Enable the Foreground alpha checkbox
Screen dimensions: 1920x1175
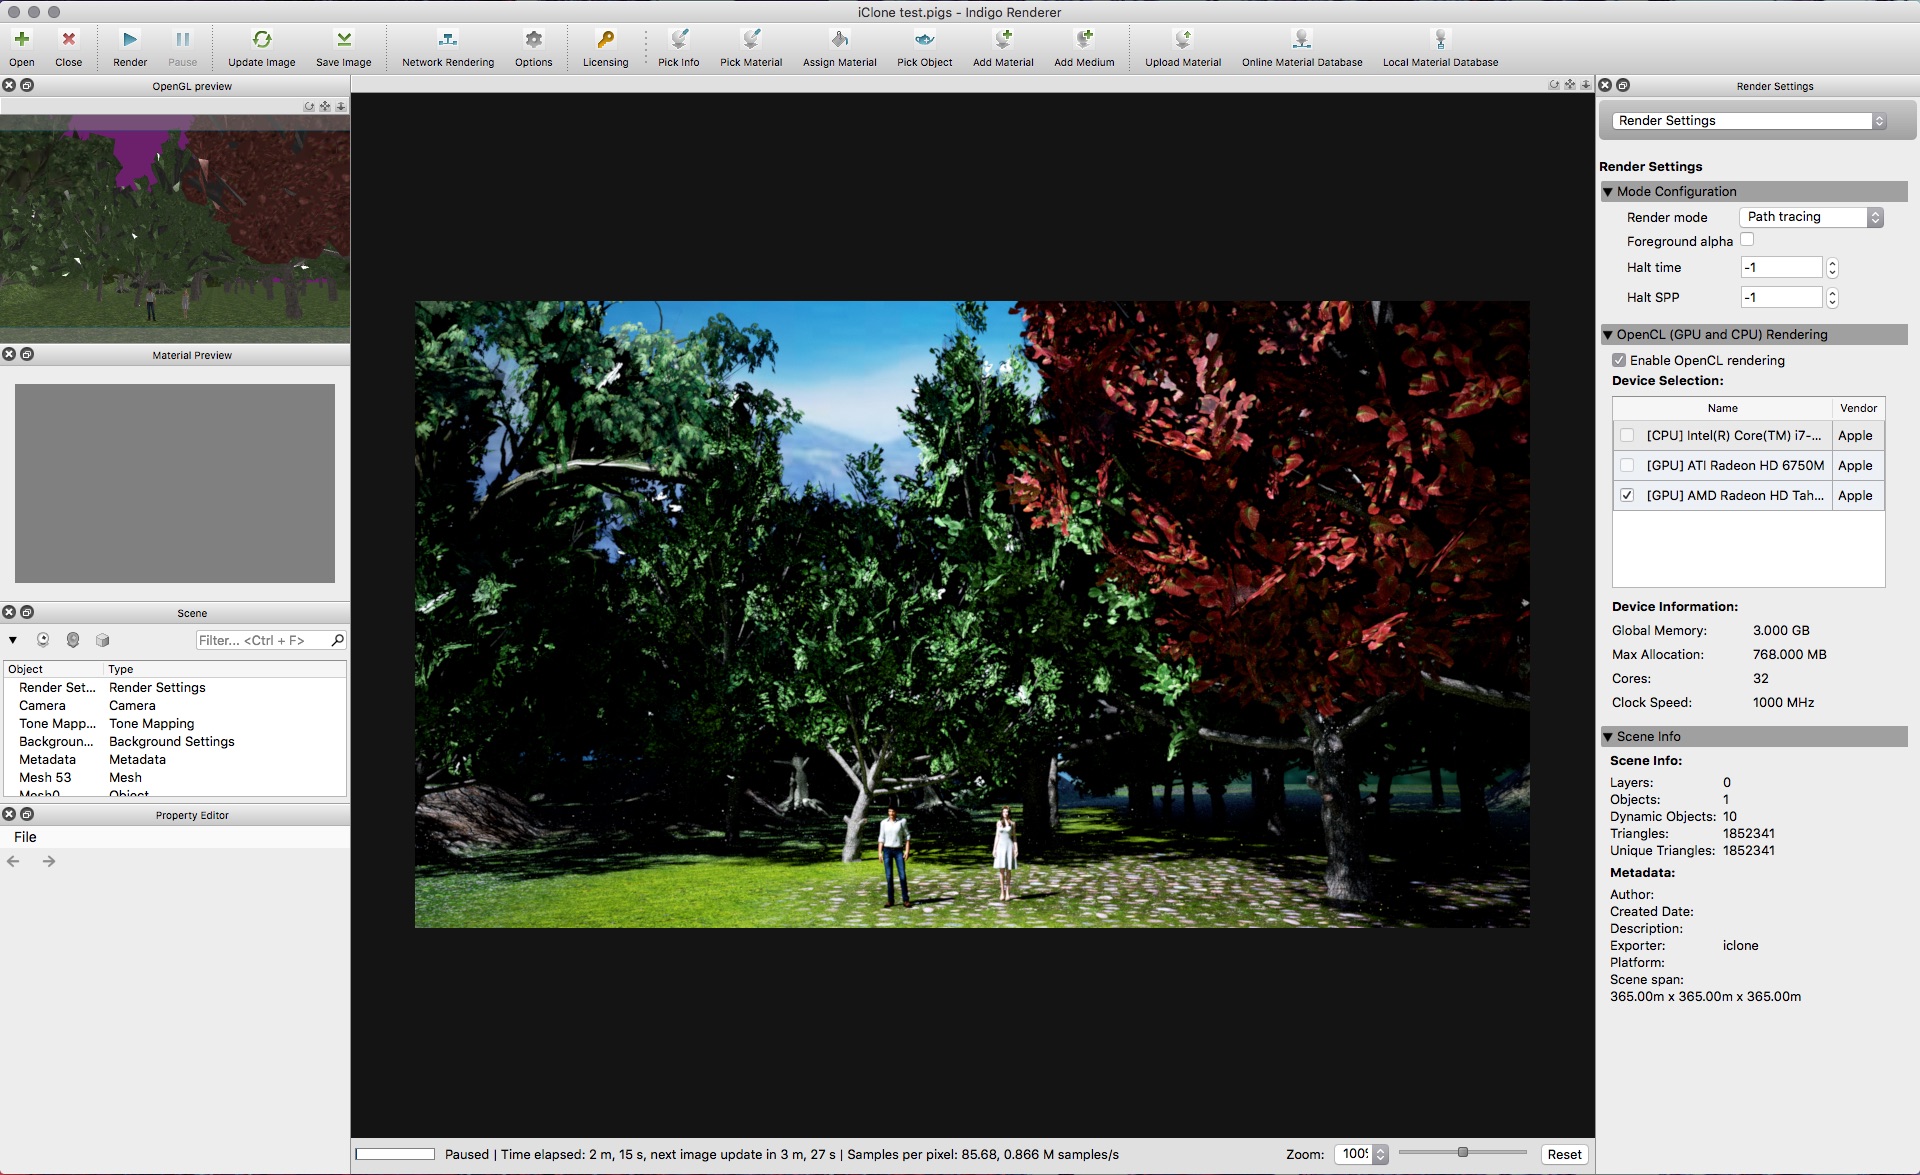(1747, 240)
